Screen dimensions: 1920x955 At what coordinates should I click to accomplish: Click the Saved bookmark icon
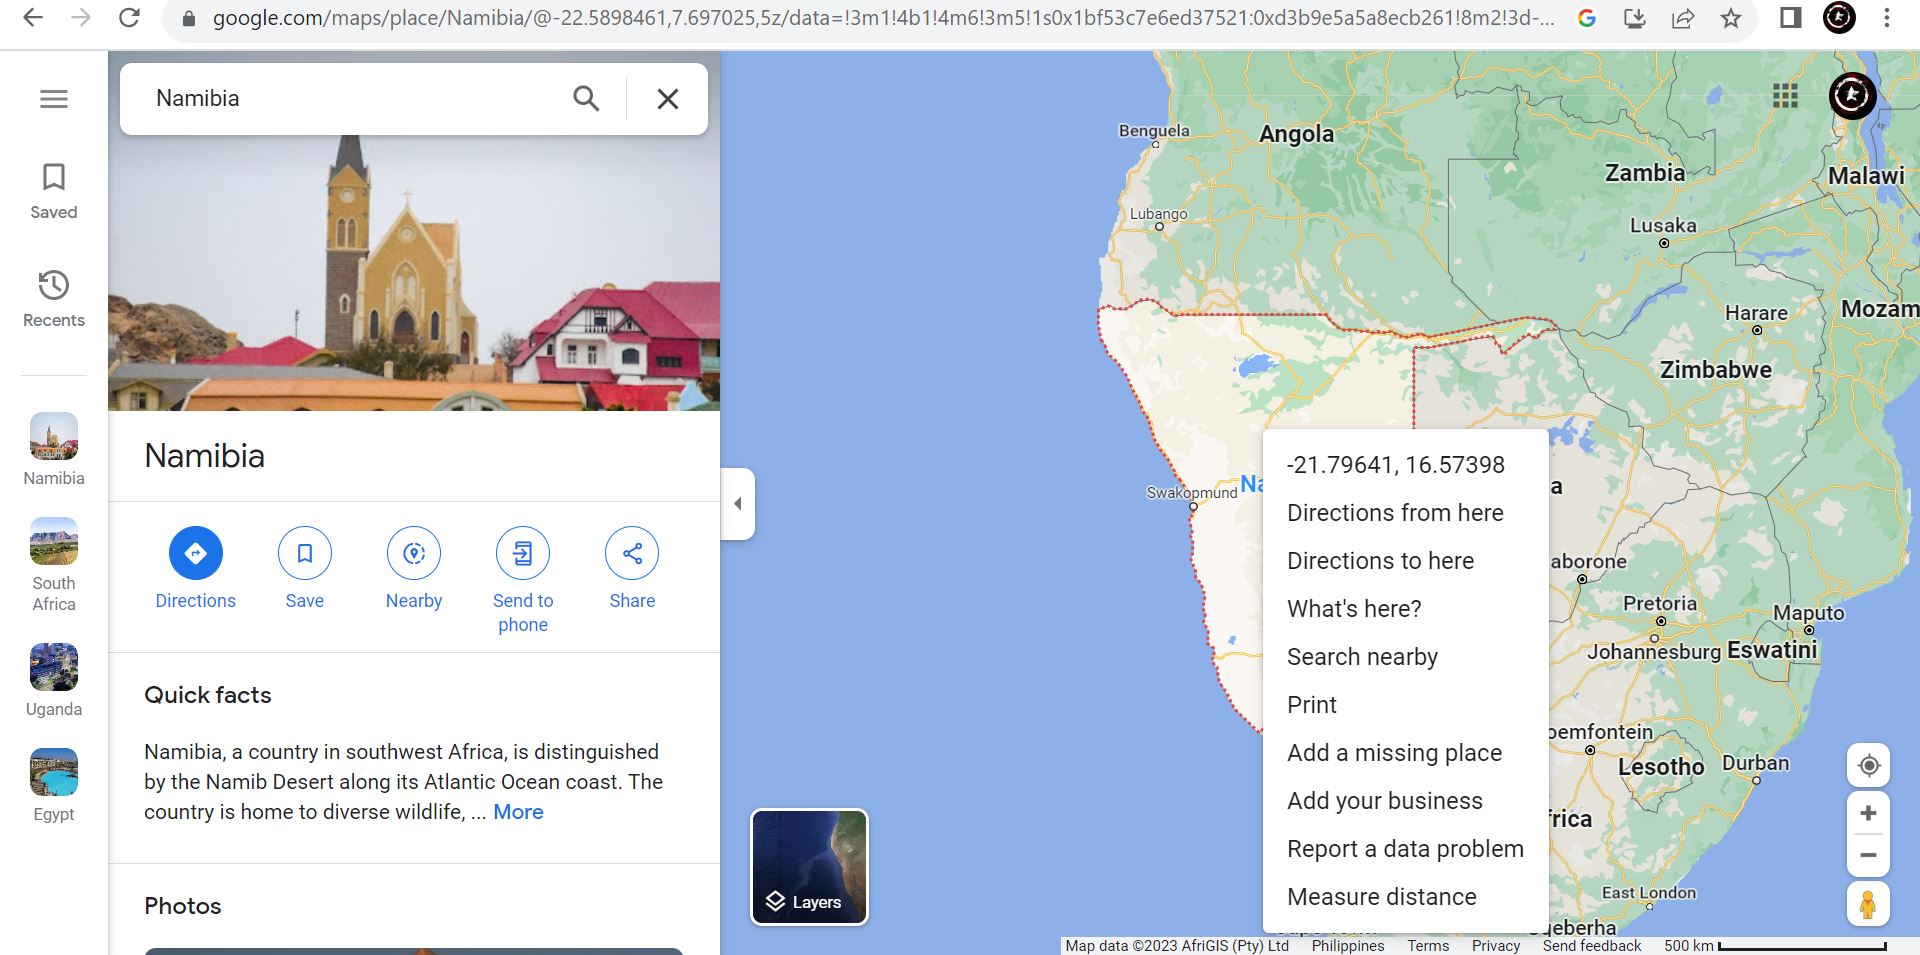54,177
